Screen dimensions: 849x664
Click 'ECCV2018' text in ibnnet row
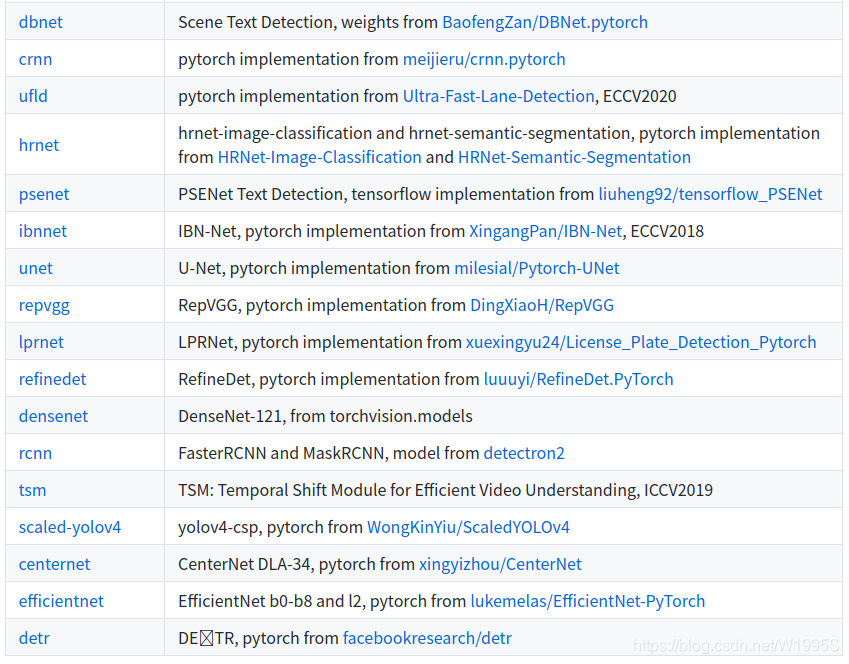(x=667, y=231)
